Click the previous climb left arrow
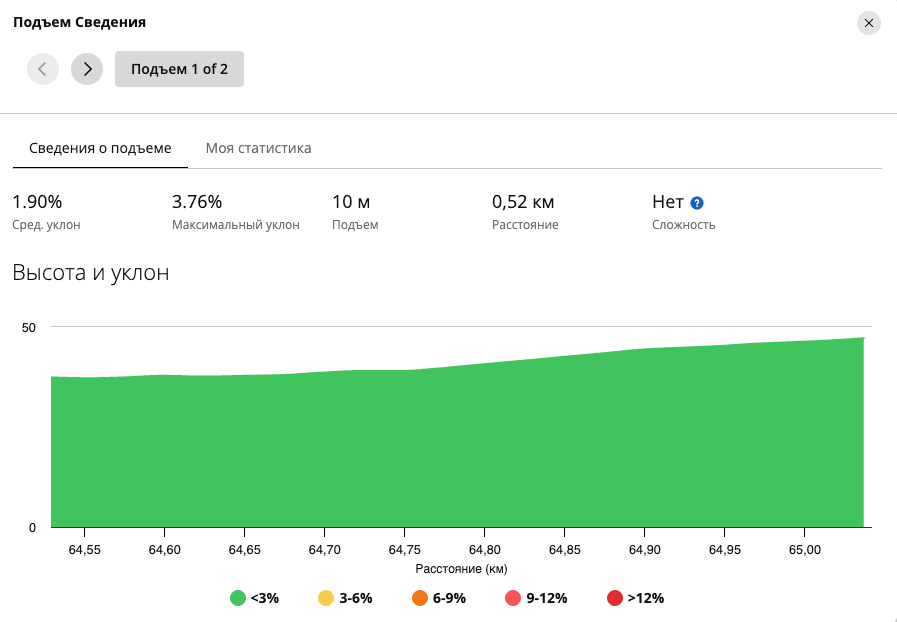Image resolution: width=897 pixels, height=622 pixels. tap(43, 69)
